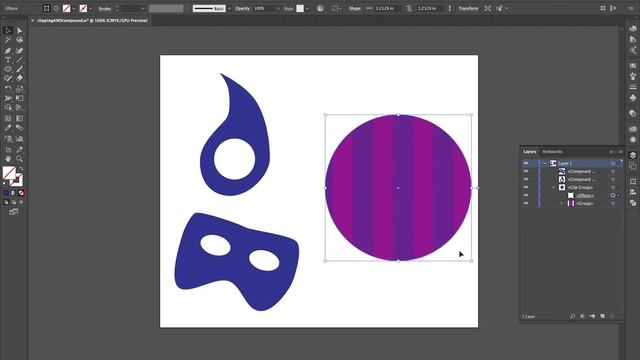Collapse the Clip Group disclosure arrow
640x360 pixels.
553,187
